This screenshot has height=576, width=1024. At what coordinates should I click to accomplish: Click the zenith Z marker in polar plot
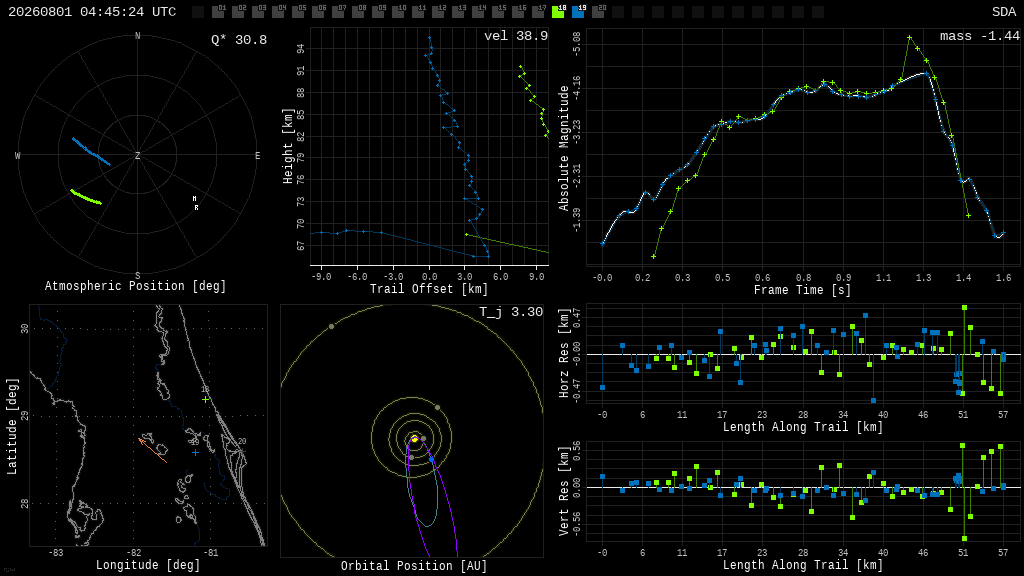point(137,155)
